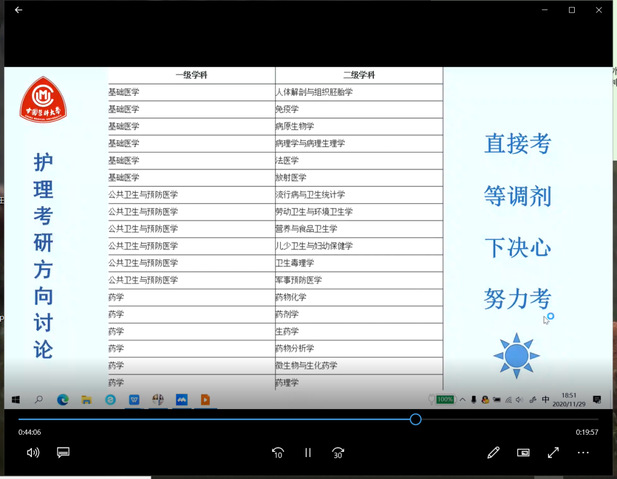
Task: Open the pencil edit tool
Action: (x=493, y=452)
